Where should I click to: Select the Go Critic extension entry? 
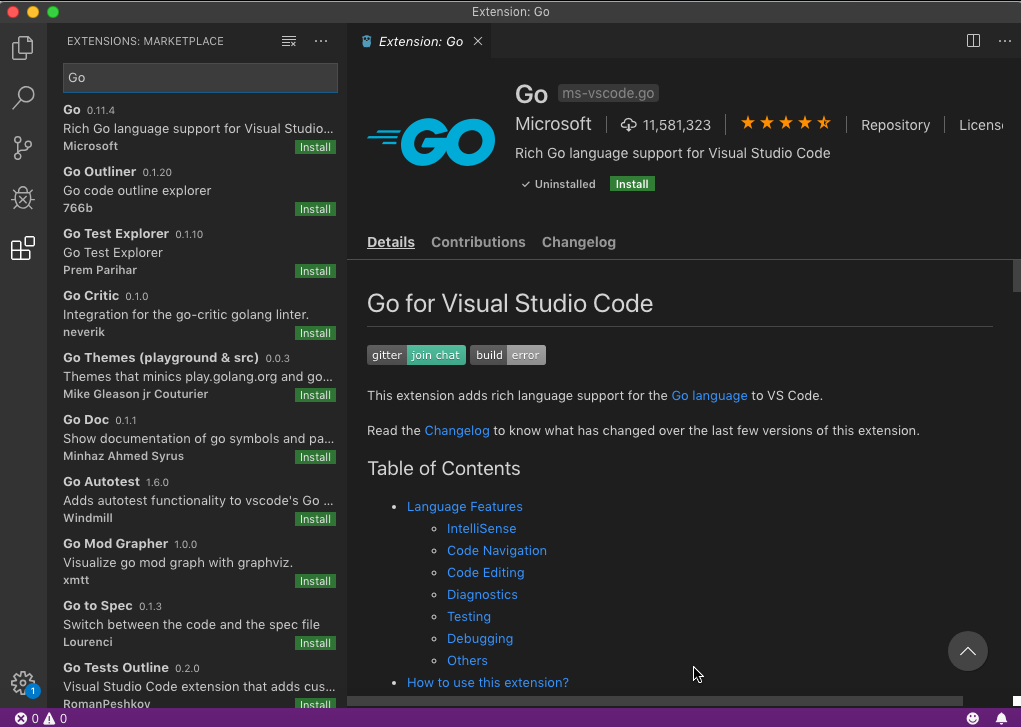199,313
